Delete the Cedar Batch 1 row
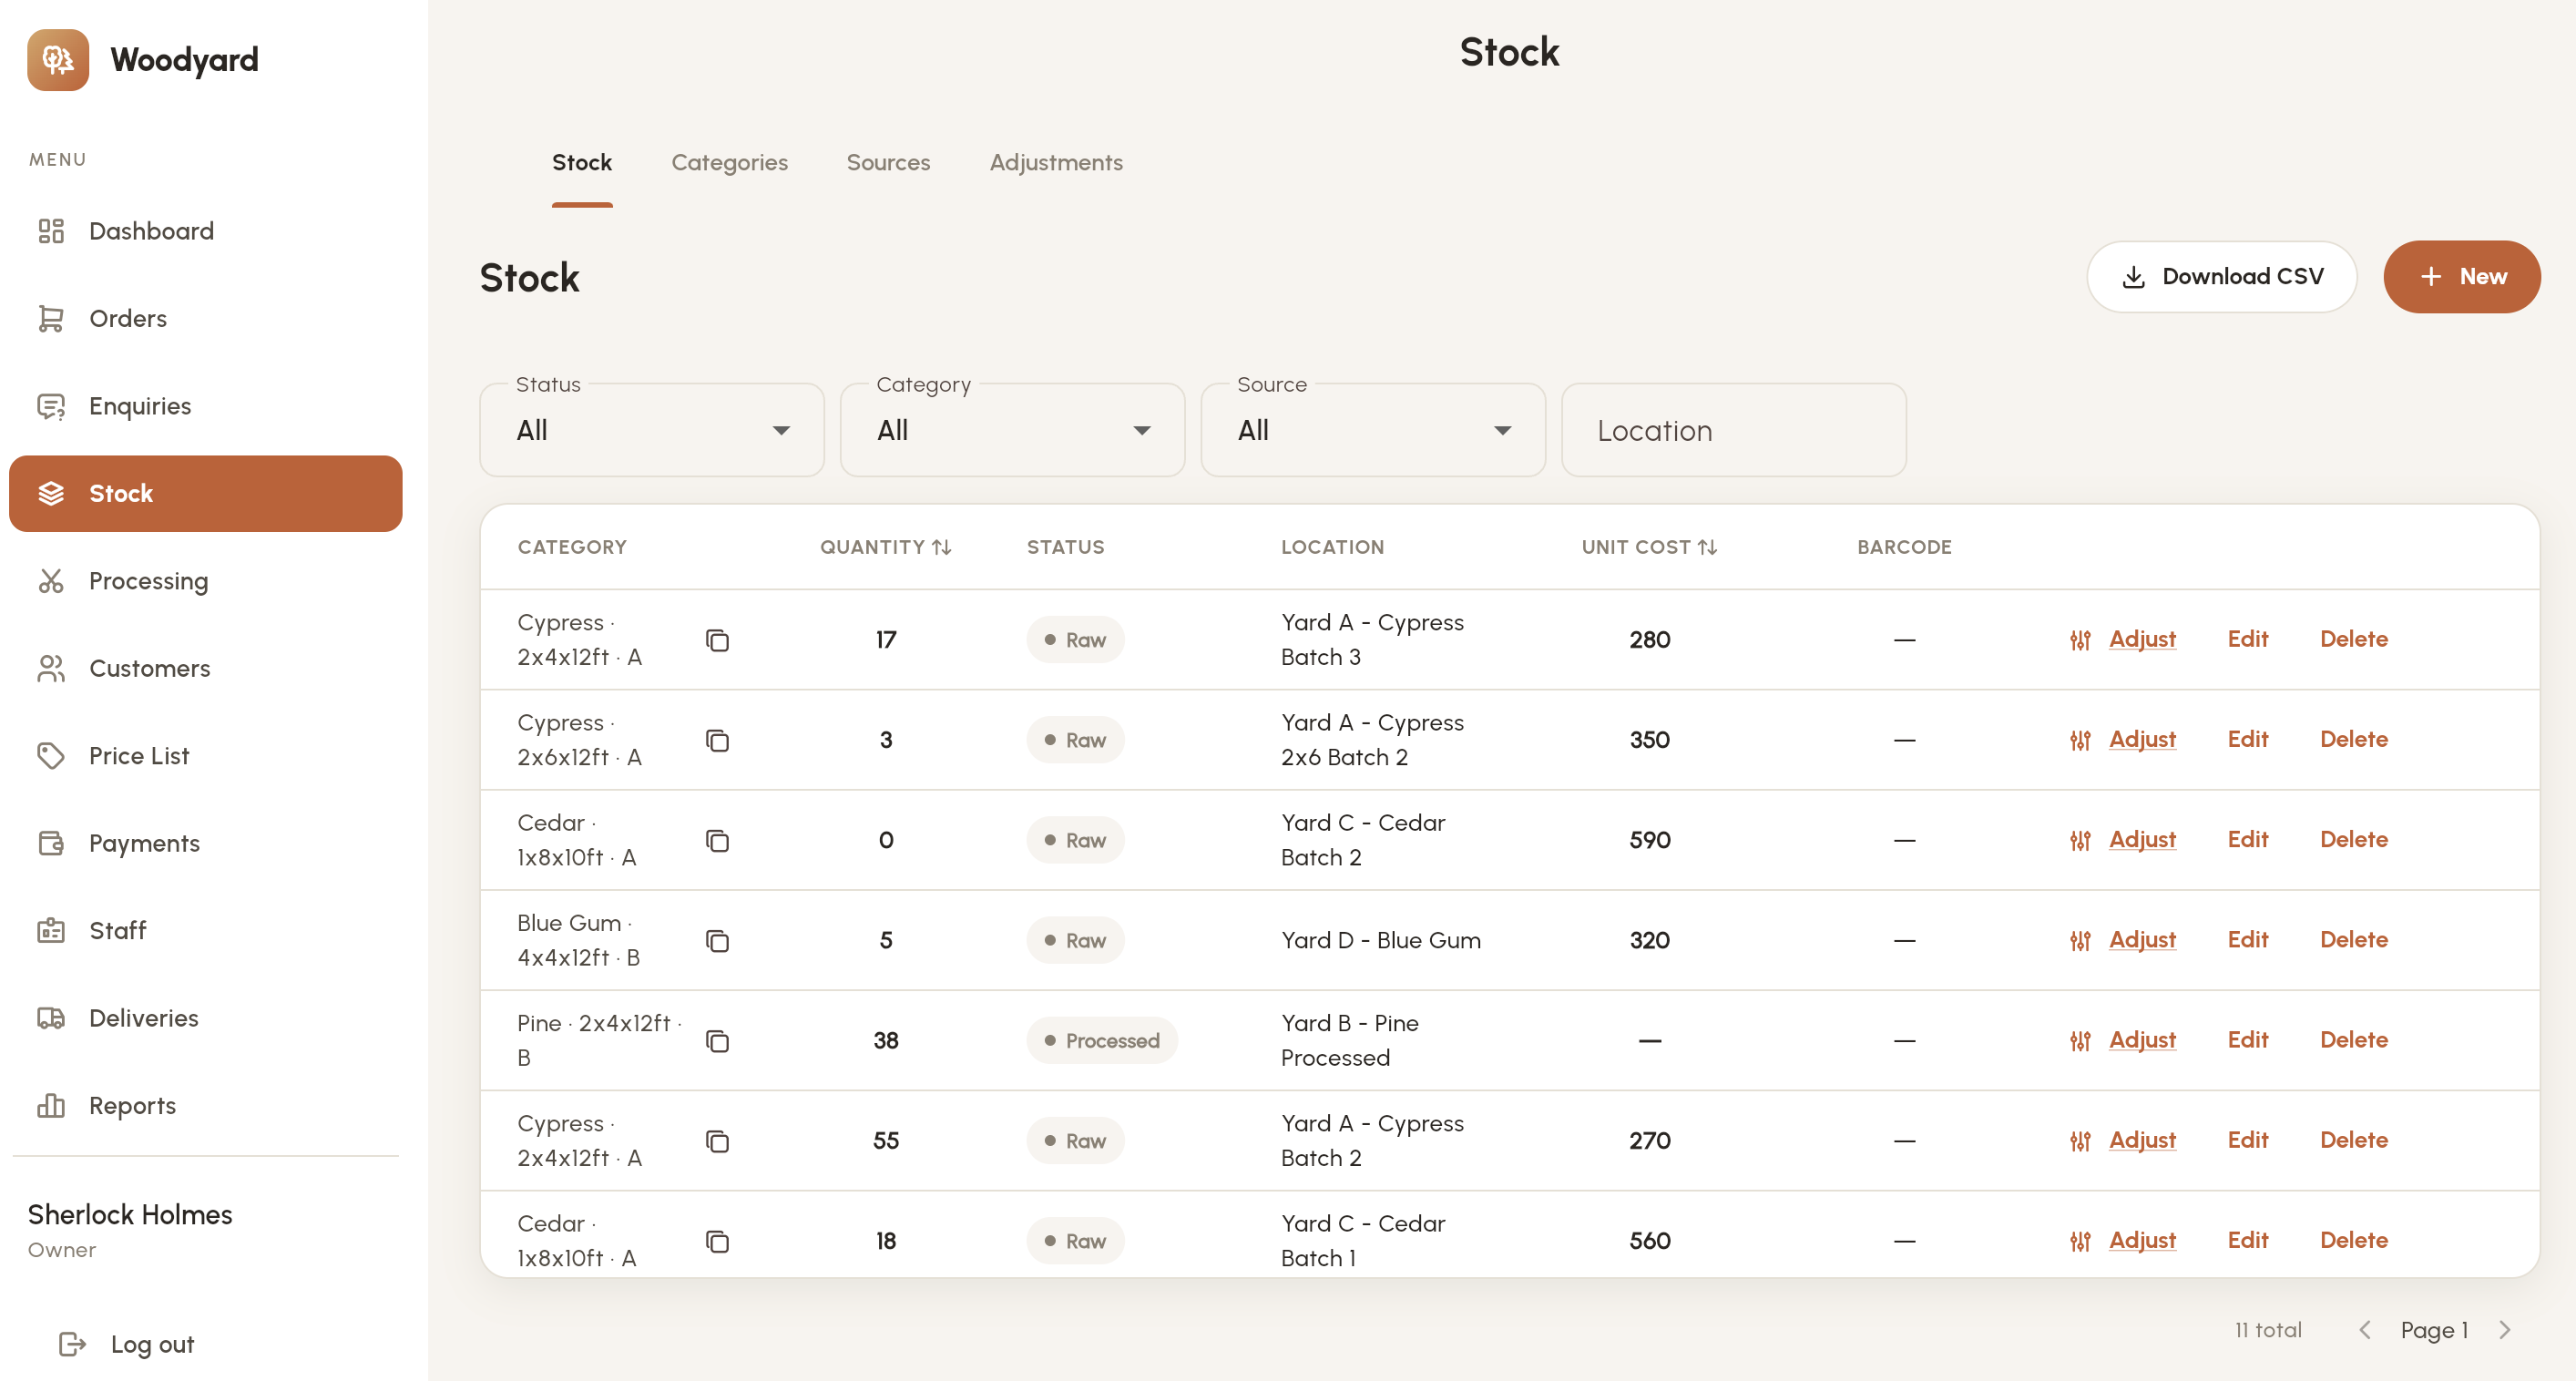The image size is (2576, 1381). point(2353,1240)
